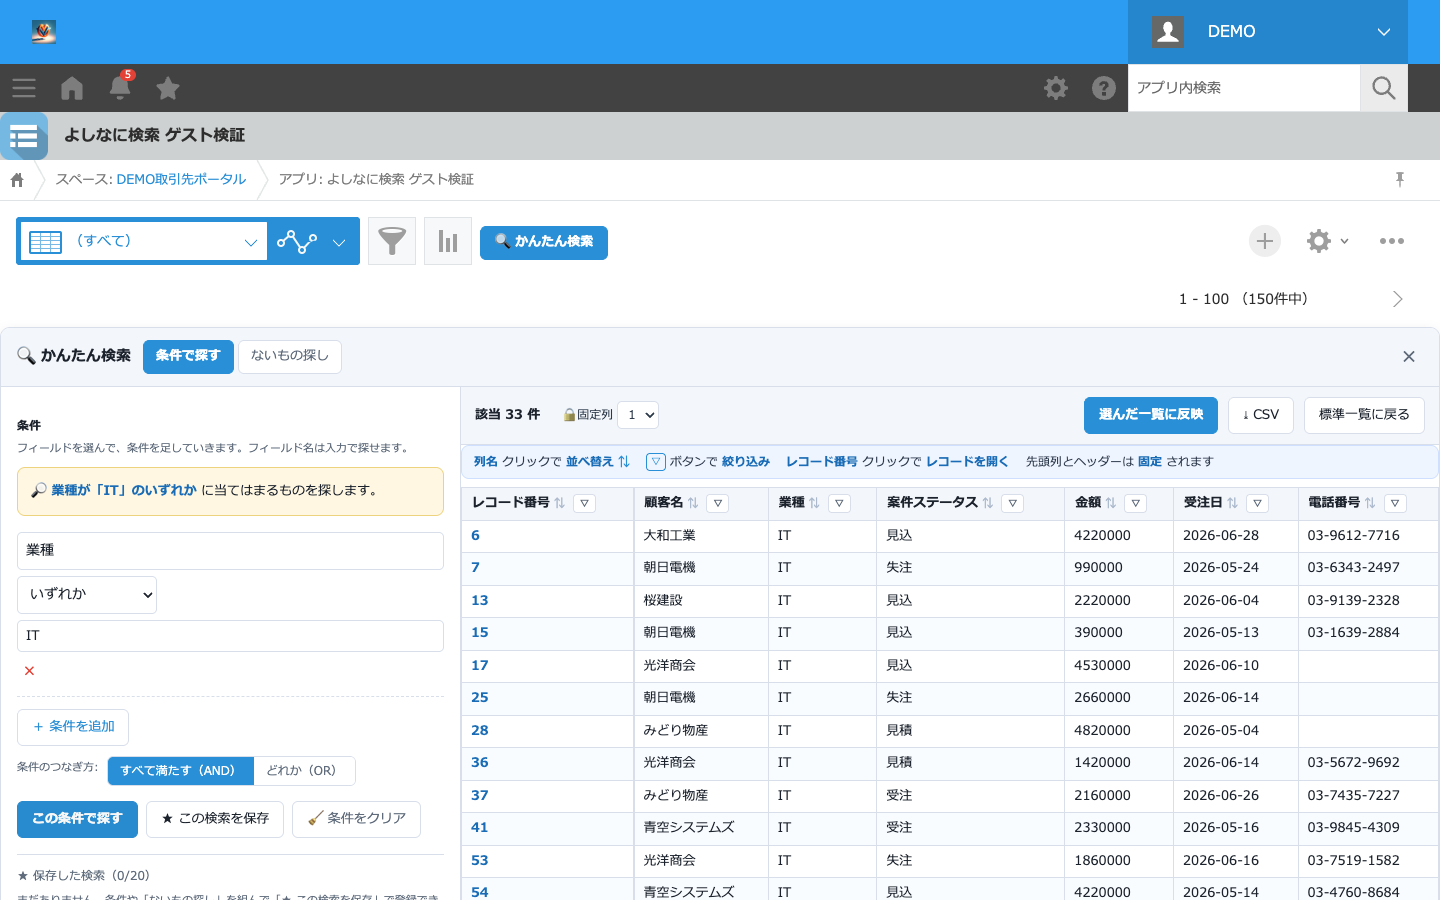Sort by レコード番号 arrows icon

560,503
